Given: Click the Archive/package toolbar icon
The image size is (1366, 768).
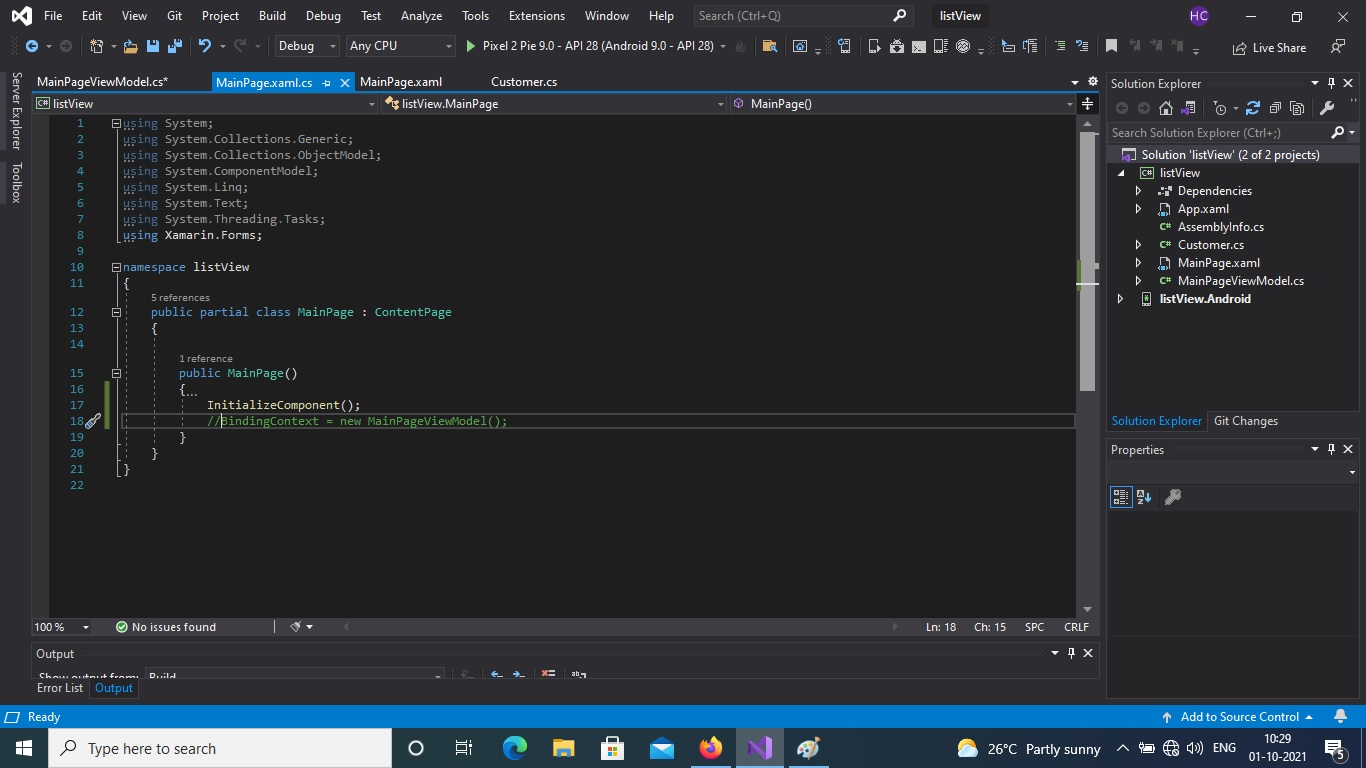Looking at the screenshot, I should coord(897,46).
